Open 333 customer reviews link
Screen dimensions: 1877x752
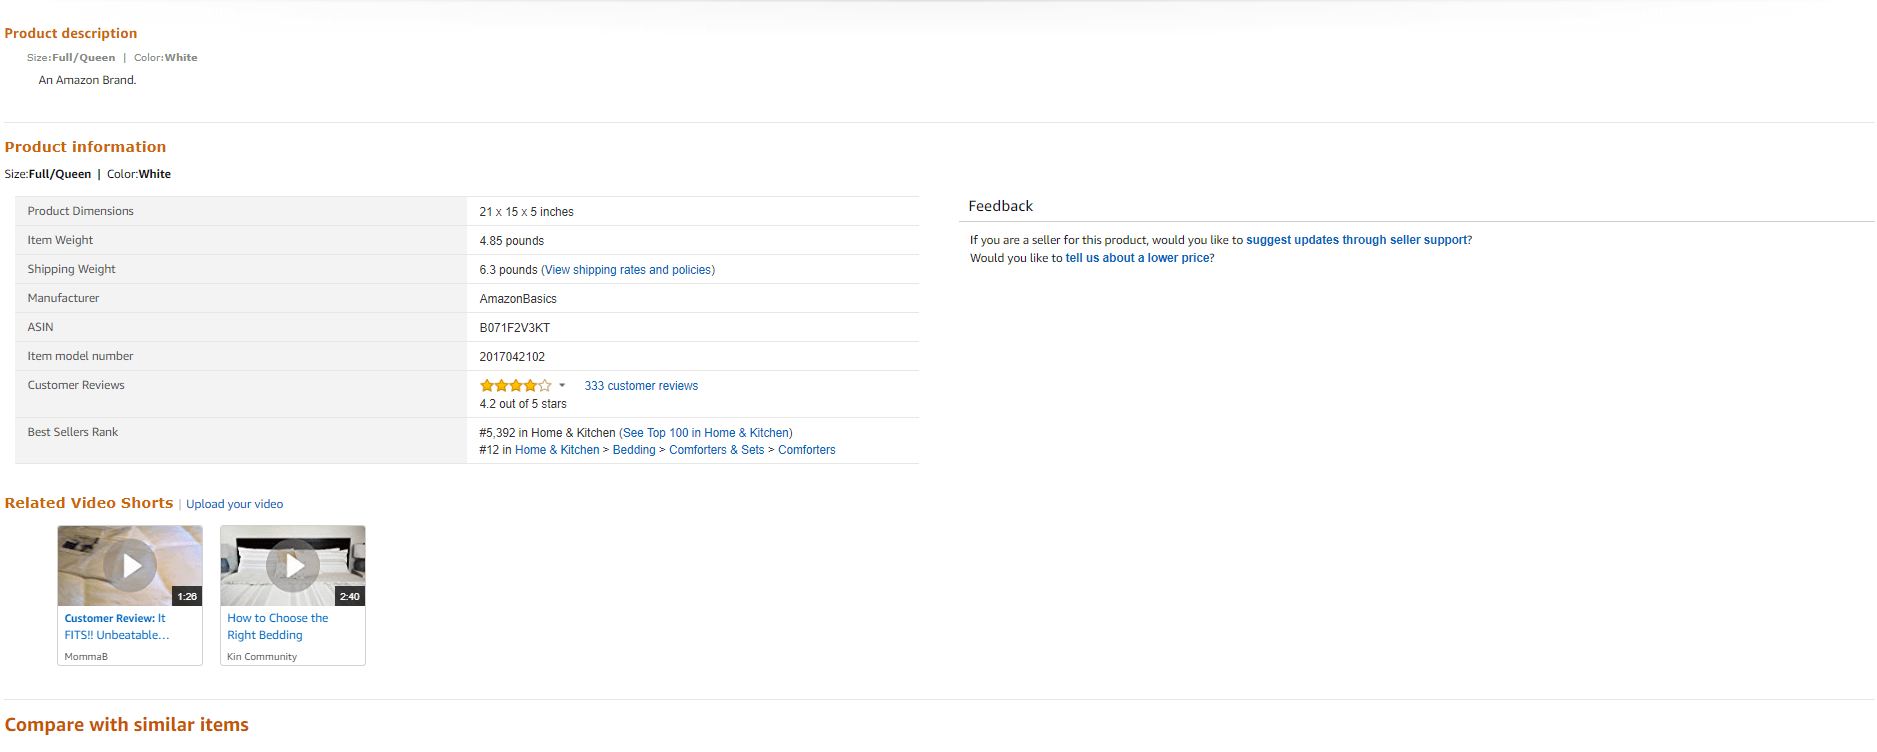click(641, 386)
